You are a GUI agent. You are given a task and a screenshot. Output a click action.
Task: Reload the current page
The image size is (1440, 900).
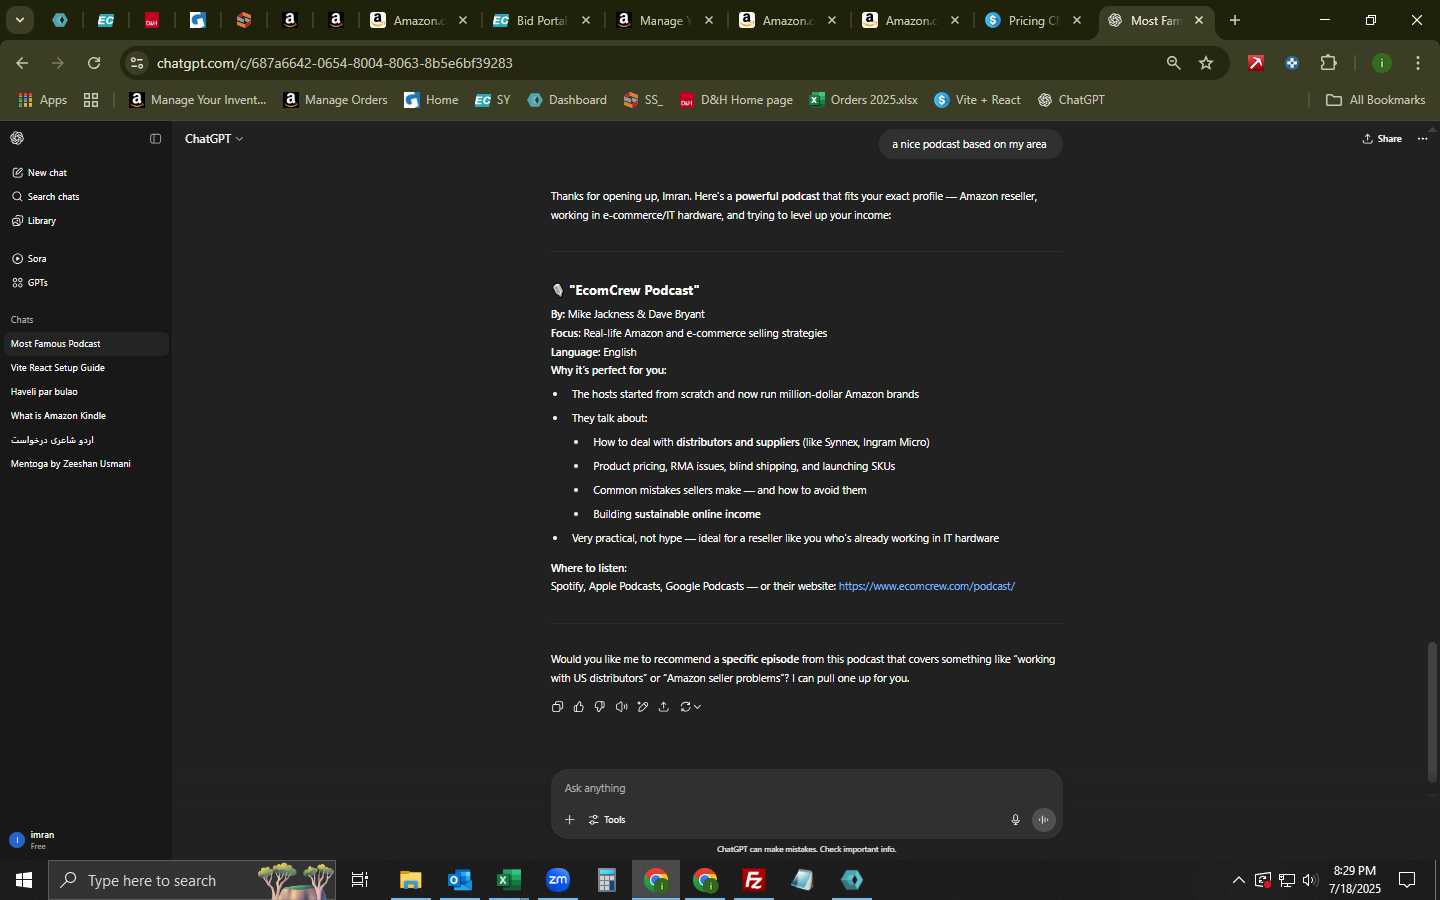click(94, 63)
